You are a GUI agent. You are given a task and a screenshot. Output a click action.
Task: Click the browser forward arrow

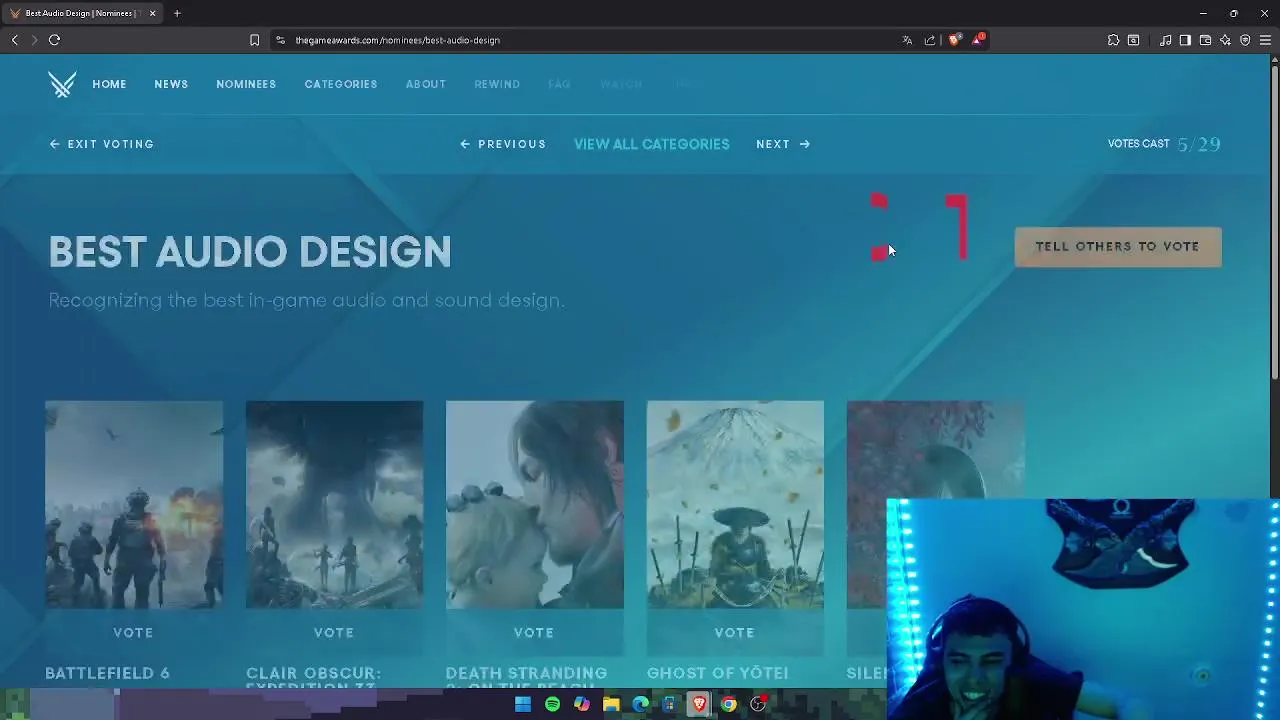click(34, 40)
